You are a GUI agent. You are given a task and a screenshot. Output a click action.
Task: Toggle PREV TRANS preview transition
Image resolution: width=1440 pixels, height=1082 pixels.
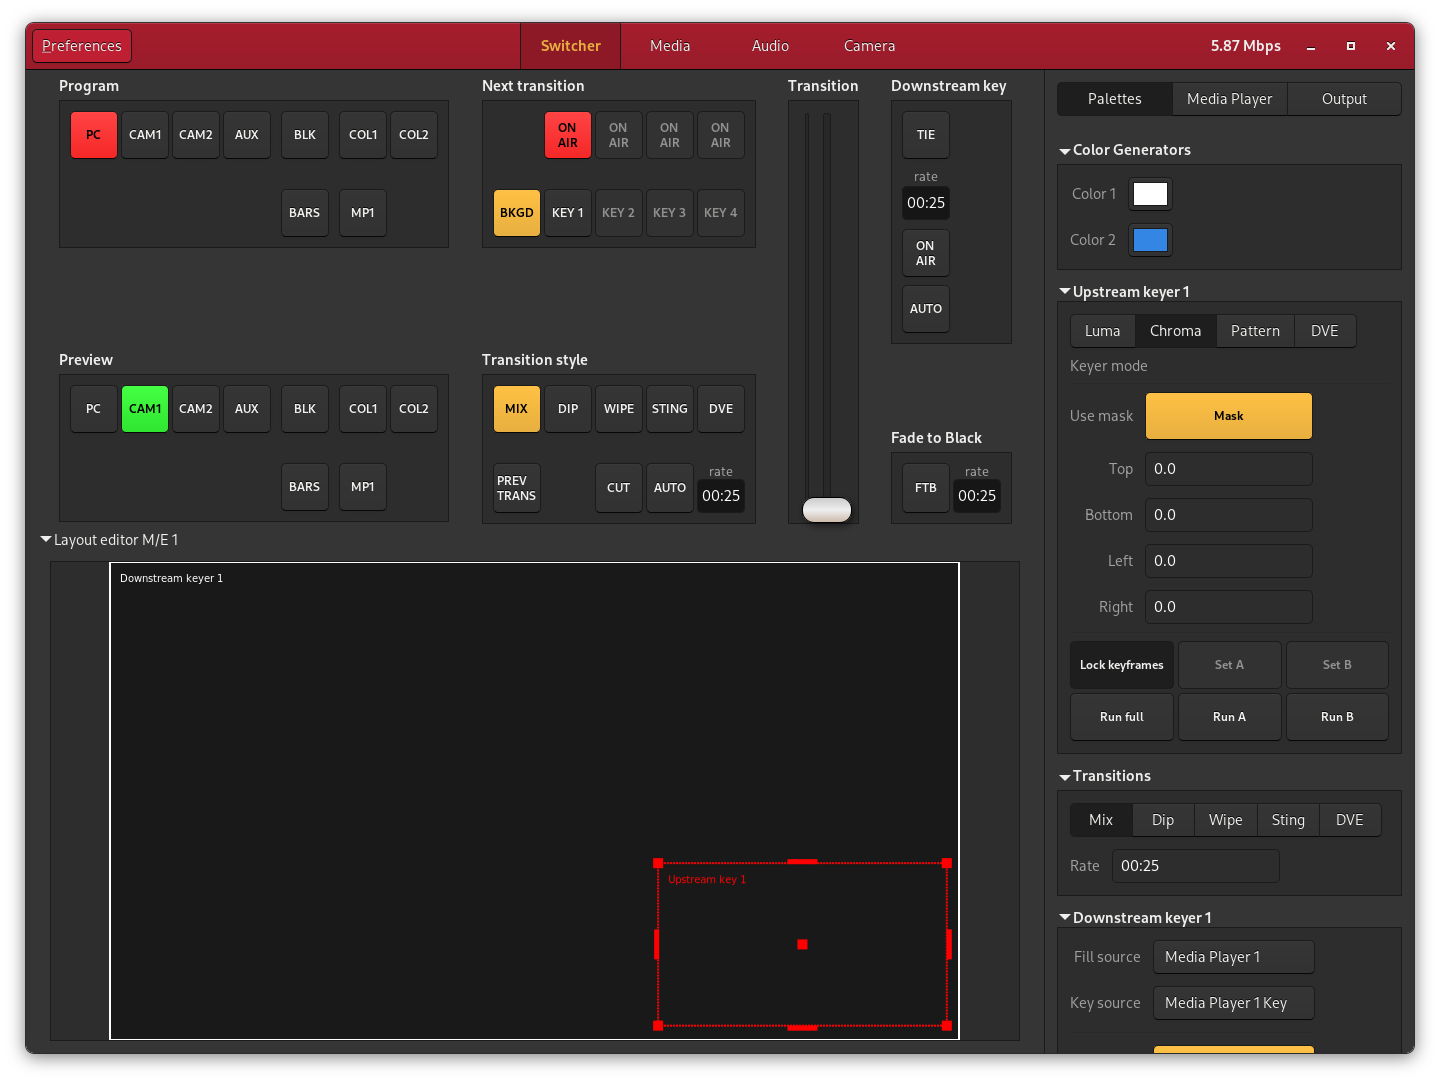pos(517,488)
